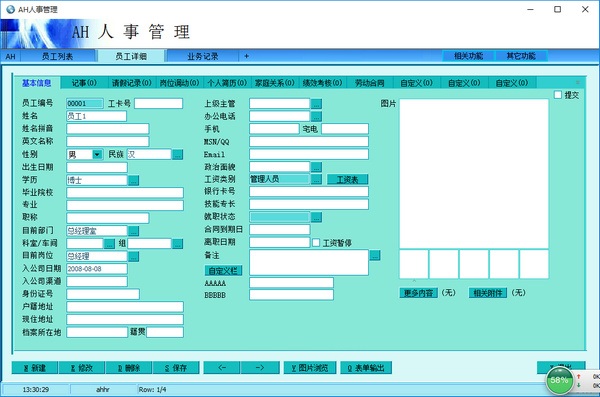The image size is (600, 397).
Task: Click Row: 1/4 status bar text
Action: (x=152, y=390)
